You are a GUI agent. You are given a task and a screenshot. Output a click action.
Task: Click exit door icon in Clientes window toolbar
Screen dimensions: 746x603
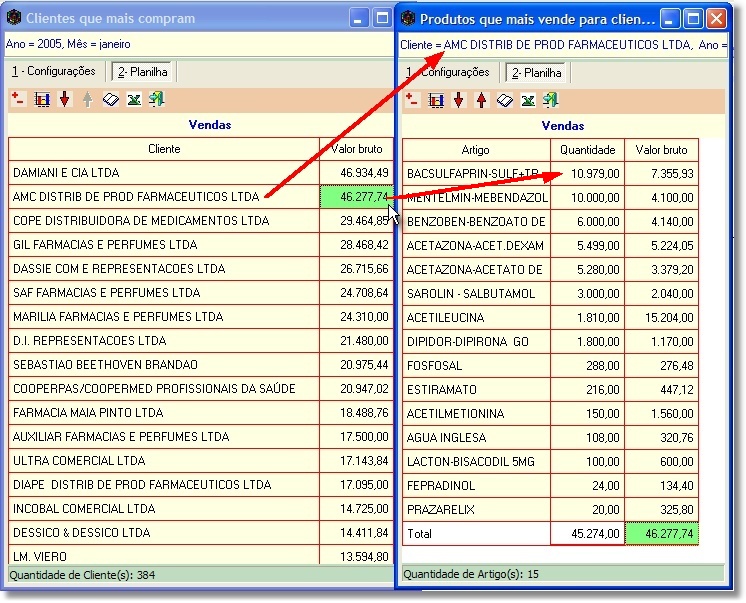[x=157, y=99]
